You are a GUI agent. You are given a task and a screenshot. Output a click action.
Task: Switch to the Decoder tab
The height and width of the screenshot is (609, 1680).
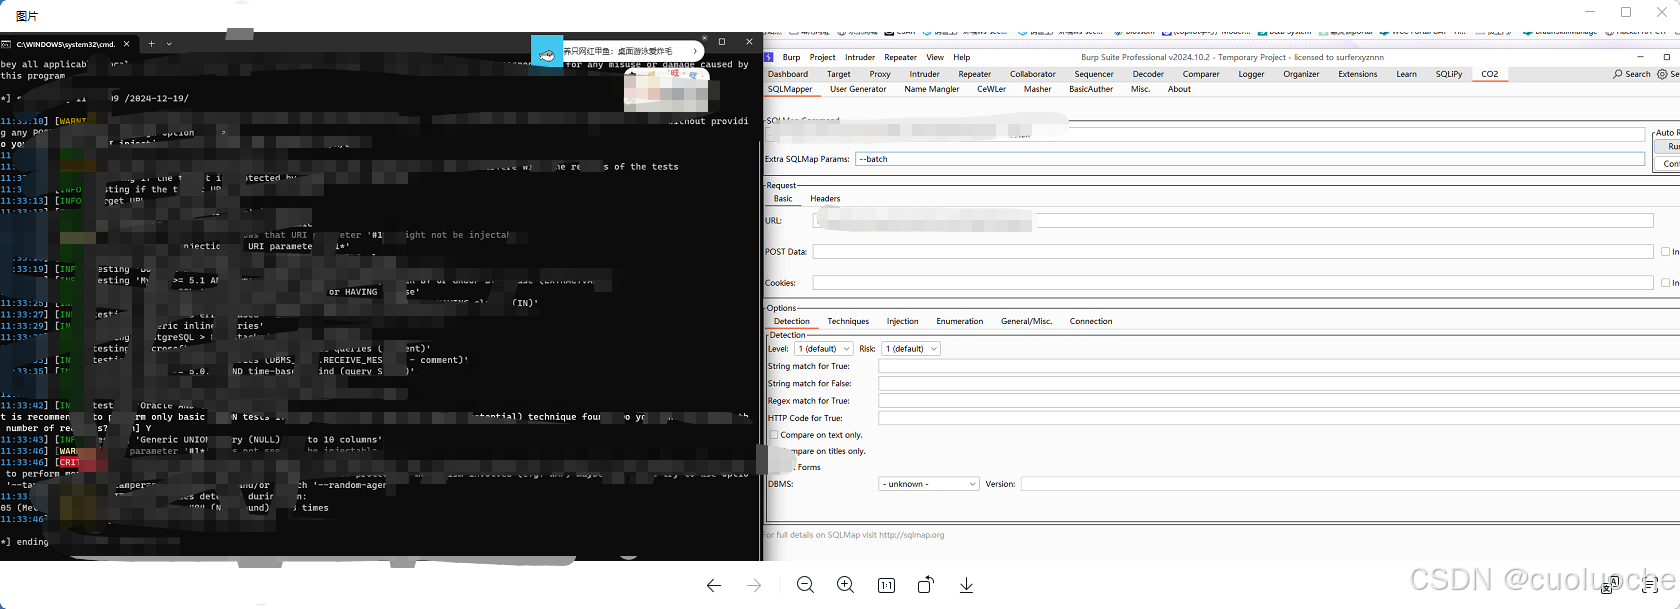(x=1148, y=74)
